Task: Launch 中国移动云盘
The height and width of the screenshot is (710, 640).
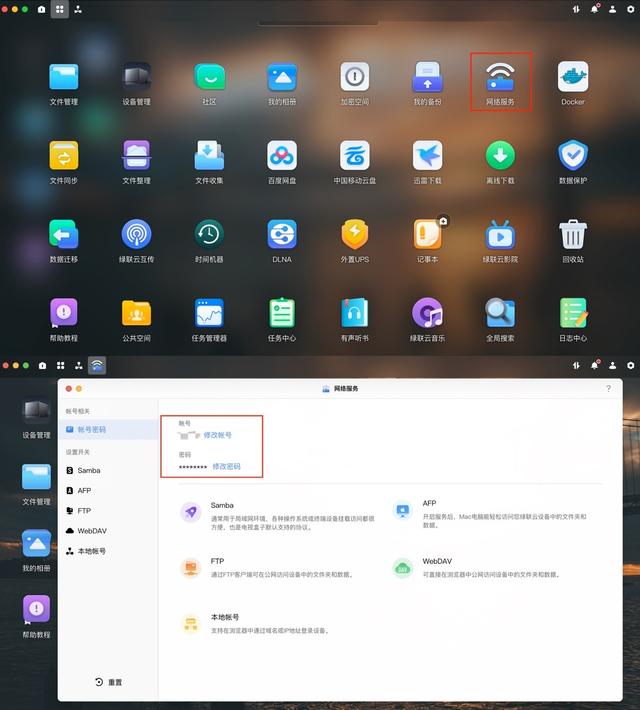Action: click(355, 161)
